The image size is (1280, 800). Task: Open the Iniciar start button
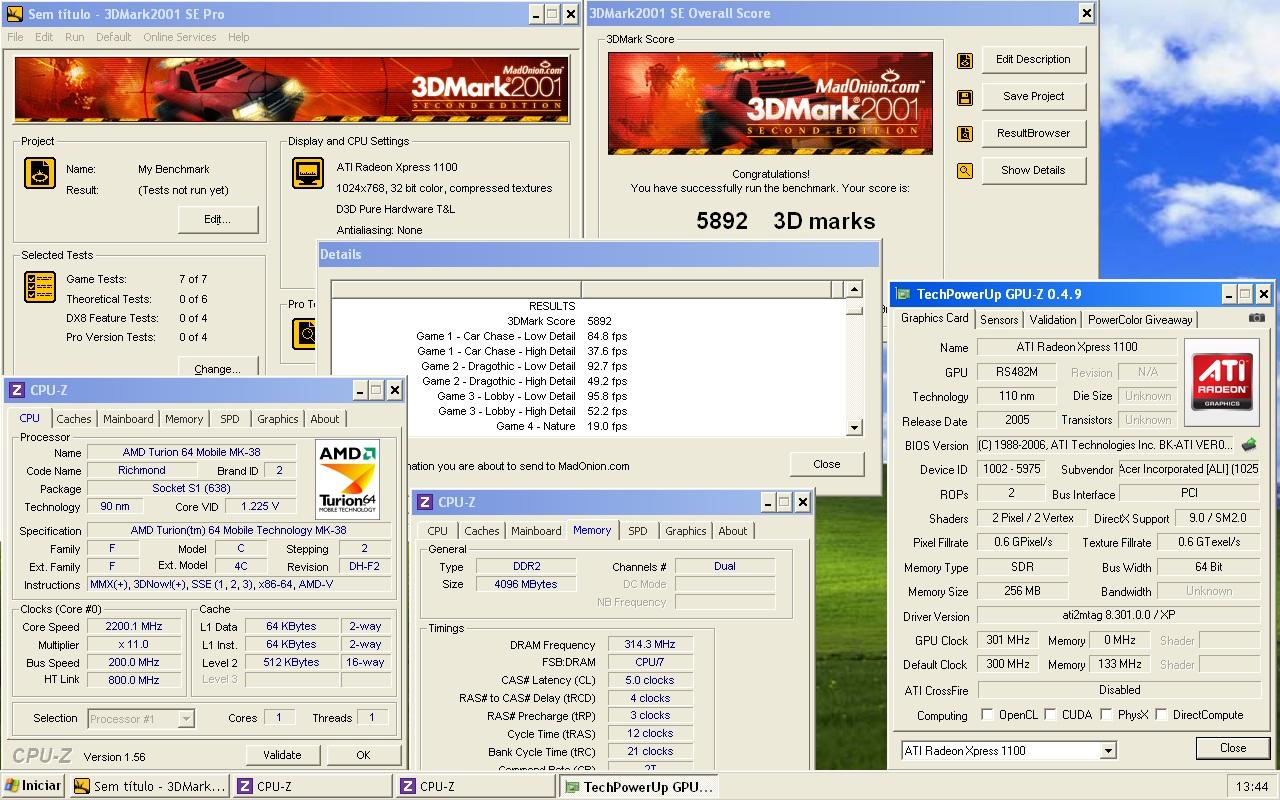[x=33, y=786]
